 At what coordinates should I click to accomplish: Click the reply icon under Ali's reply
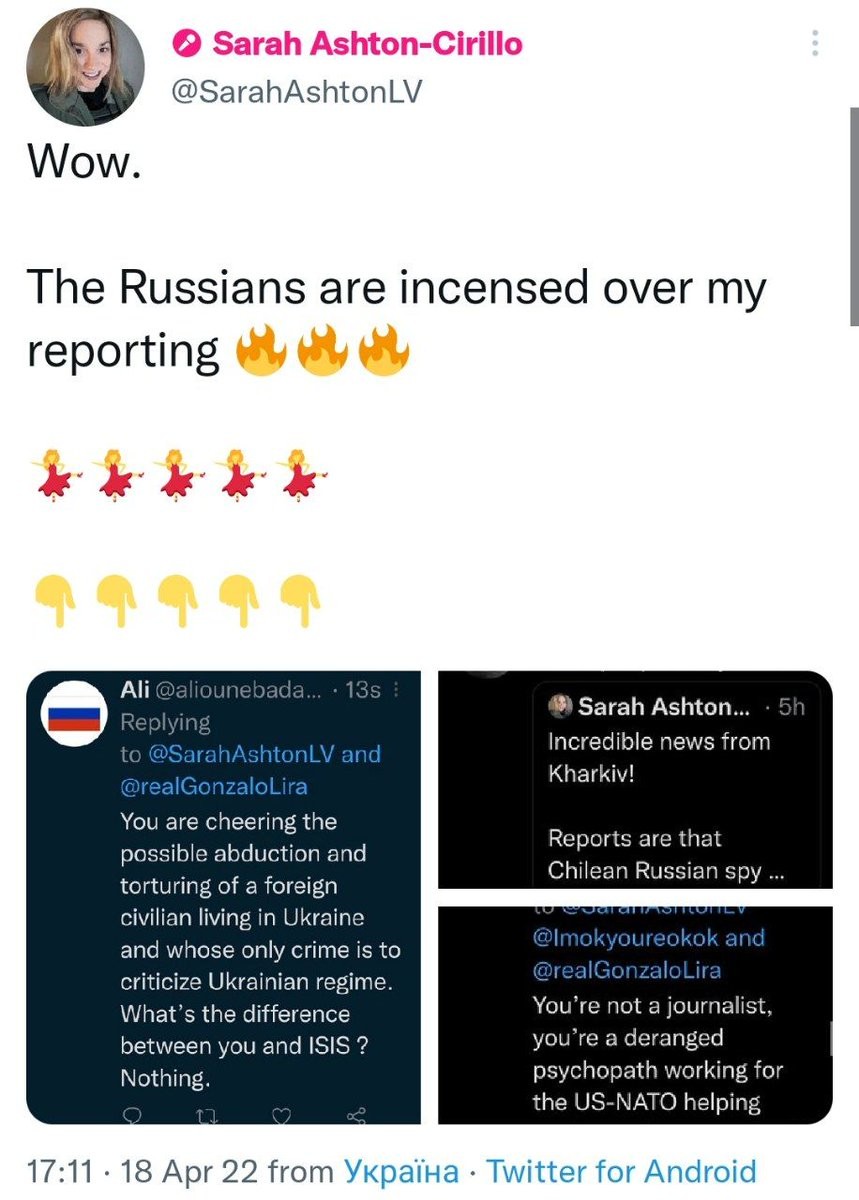tap(132, 1117)
